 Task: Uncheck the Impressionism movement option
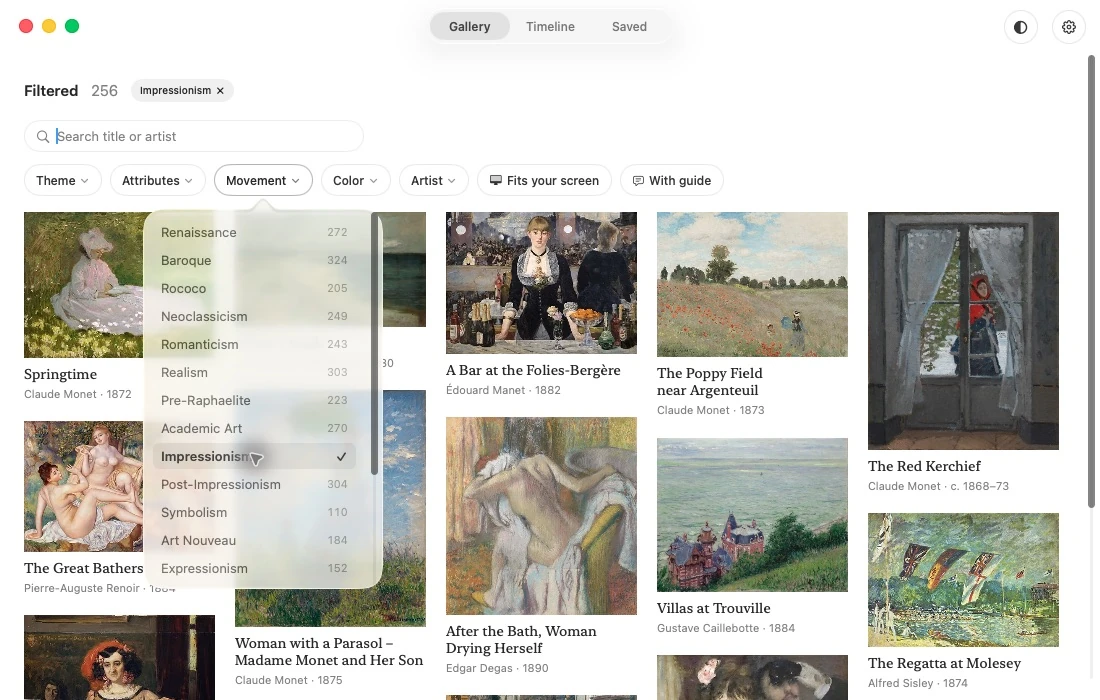click(x=254, y=457)
